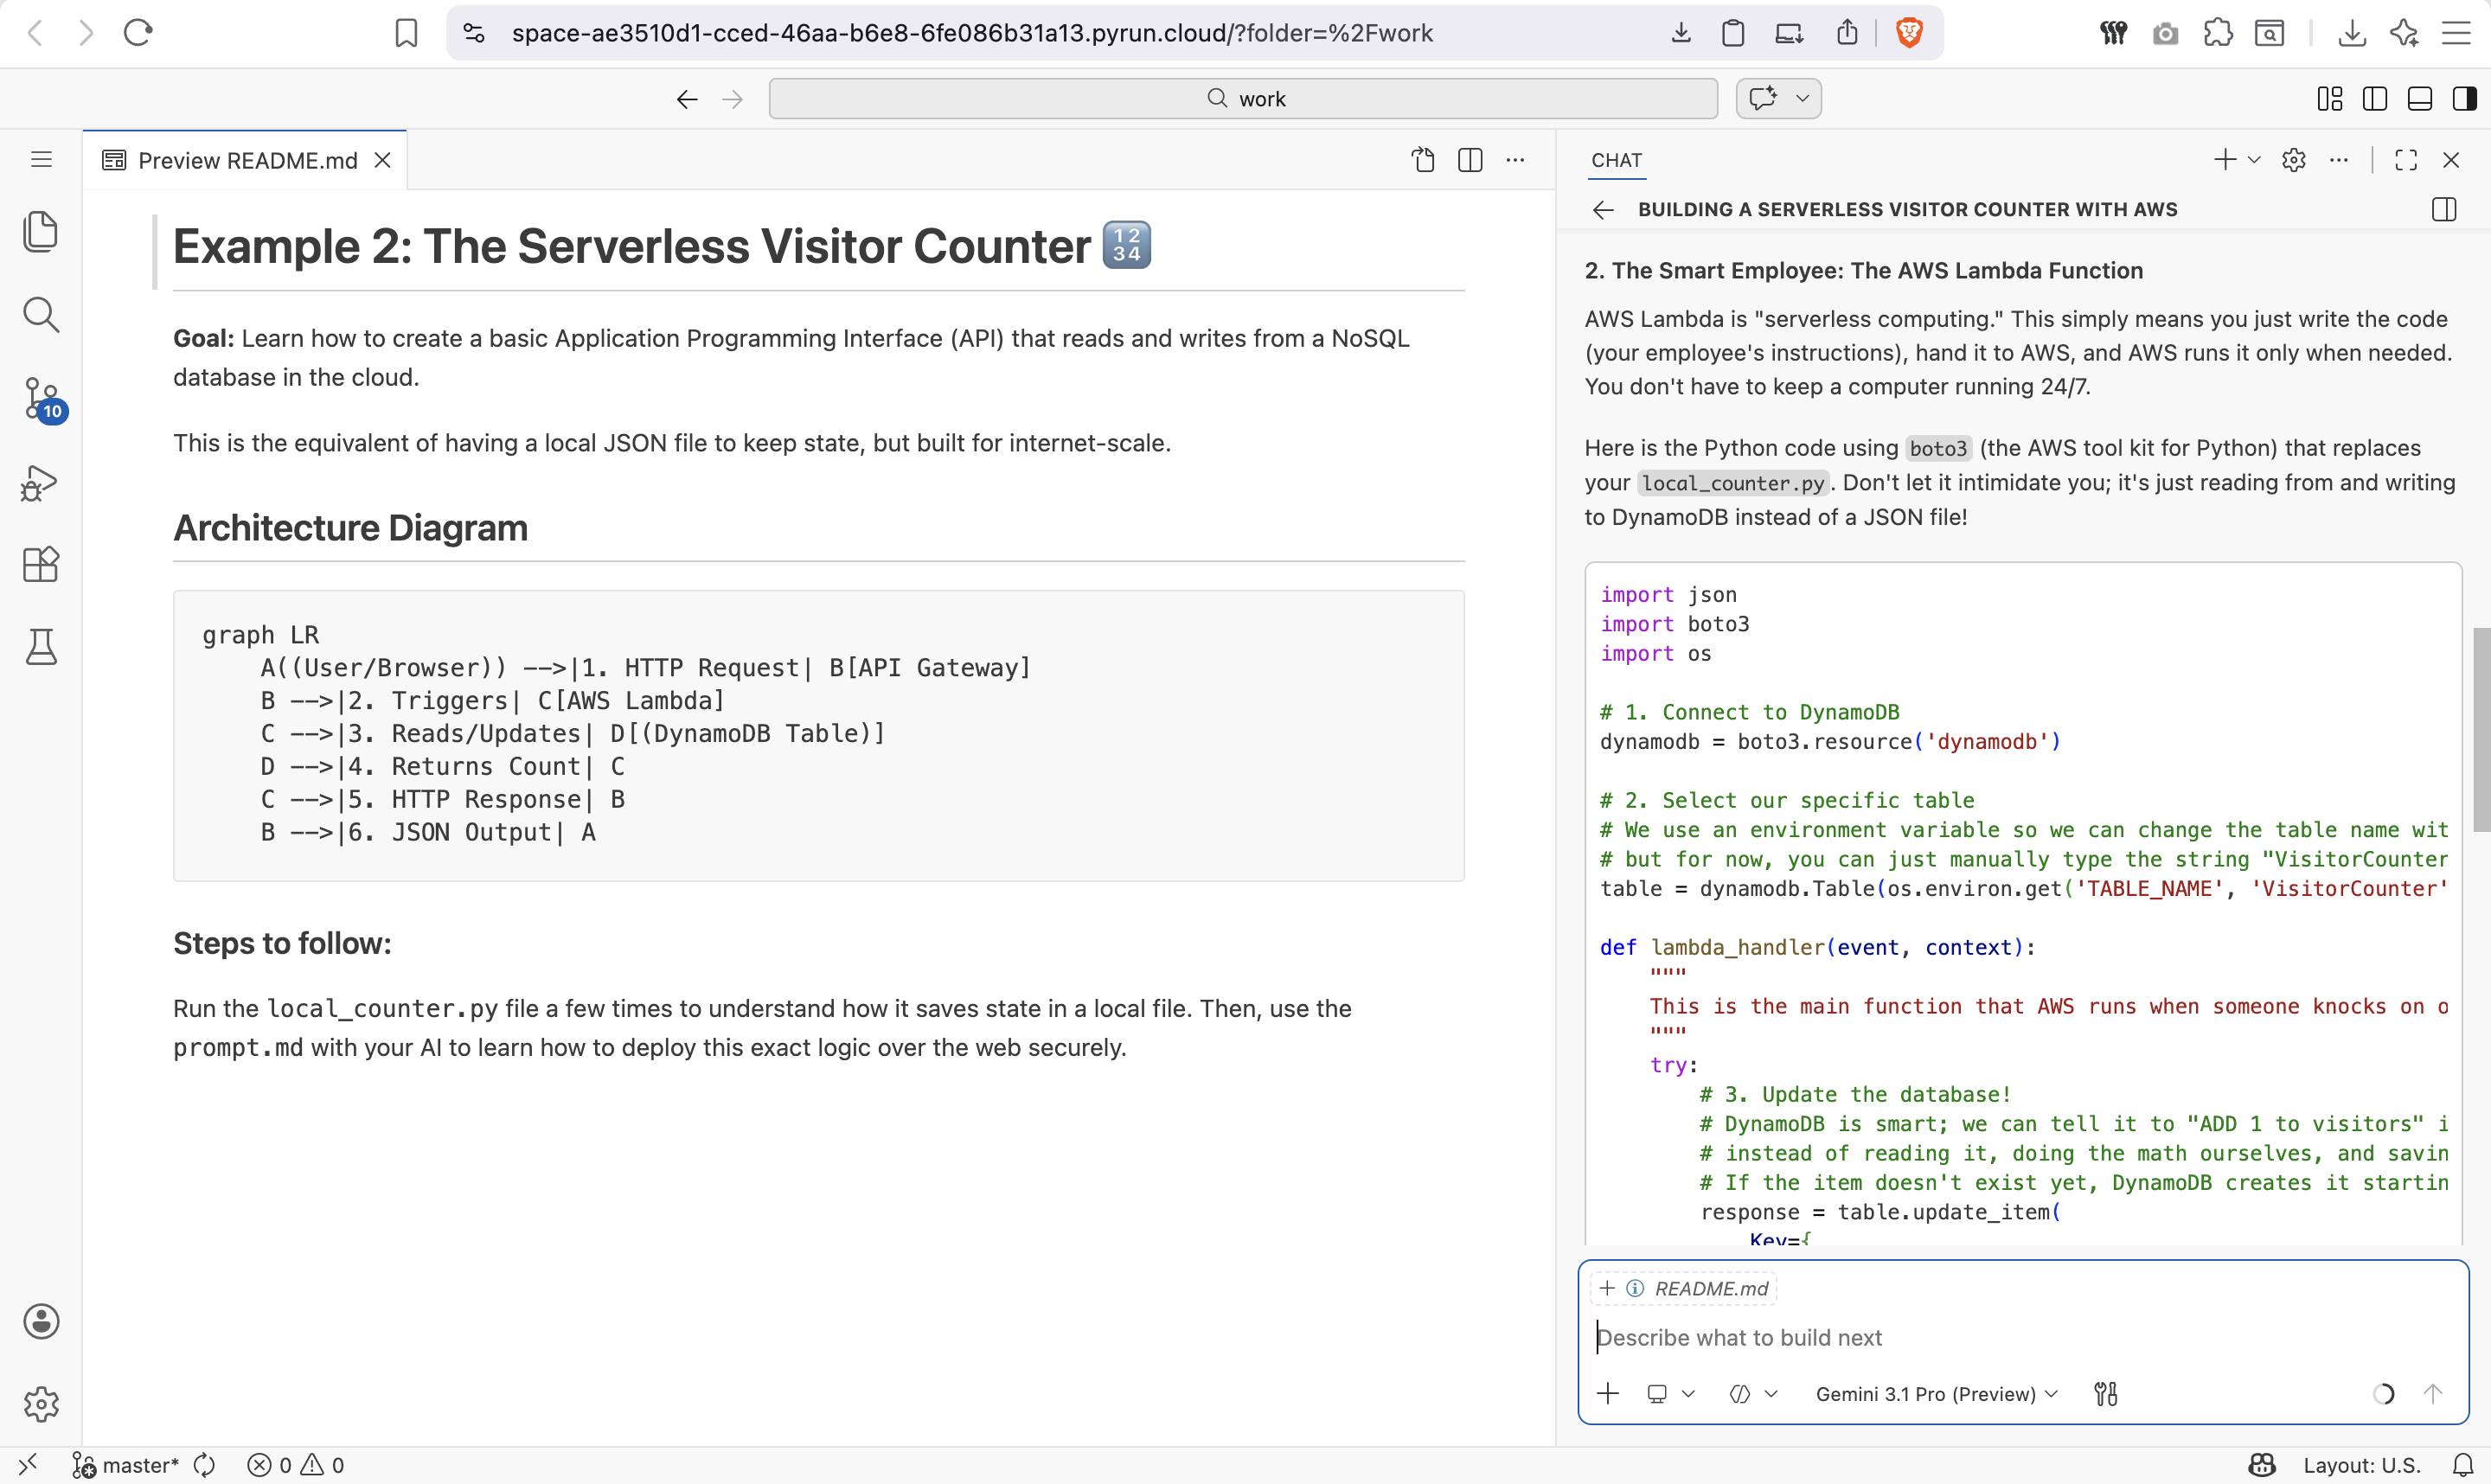Expand the new chat options dropdown
This screenshot has width=2491, height=1484.
click(x=2254, y=160)
